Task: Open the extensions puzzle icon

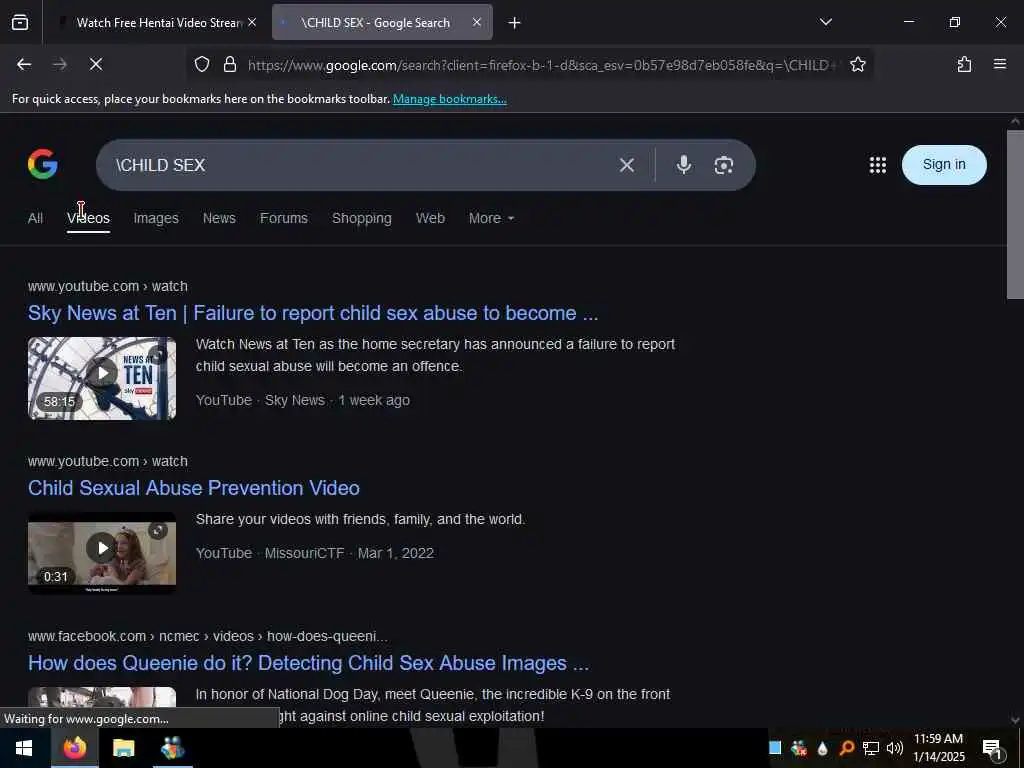Action: 964,64
